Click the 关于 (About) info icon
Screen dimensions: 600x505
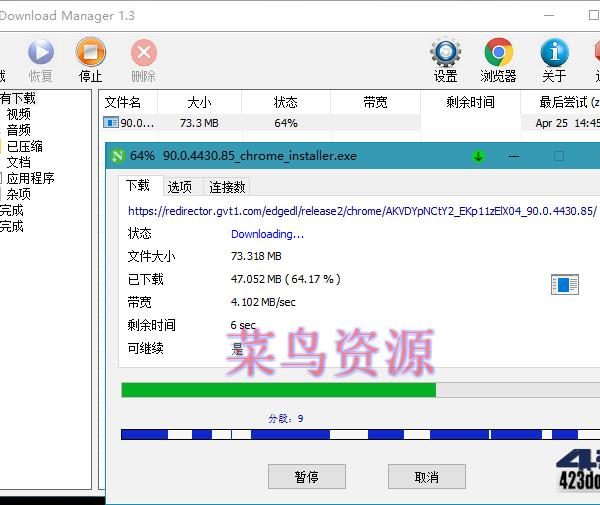click(x=553, y=53)
